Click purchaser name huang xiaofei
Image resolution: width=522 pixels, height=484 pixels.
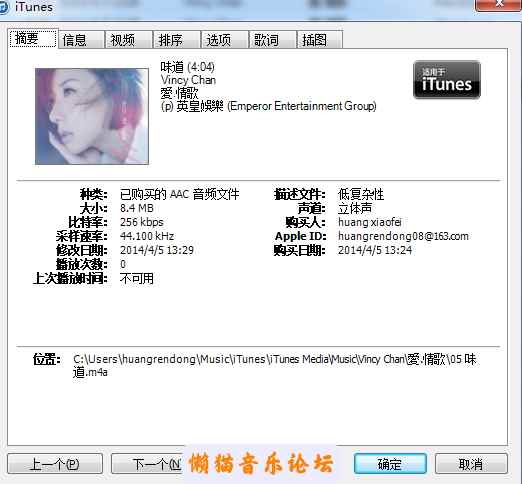370,222
